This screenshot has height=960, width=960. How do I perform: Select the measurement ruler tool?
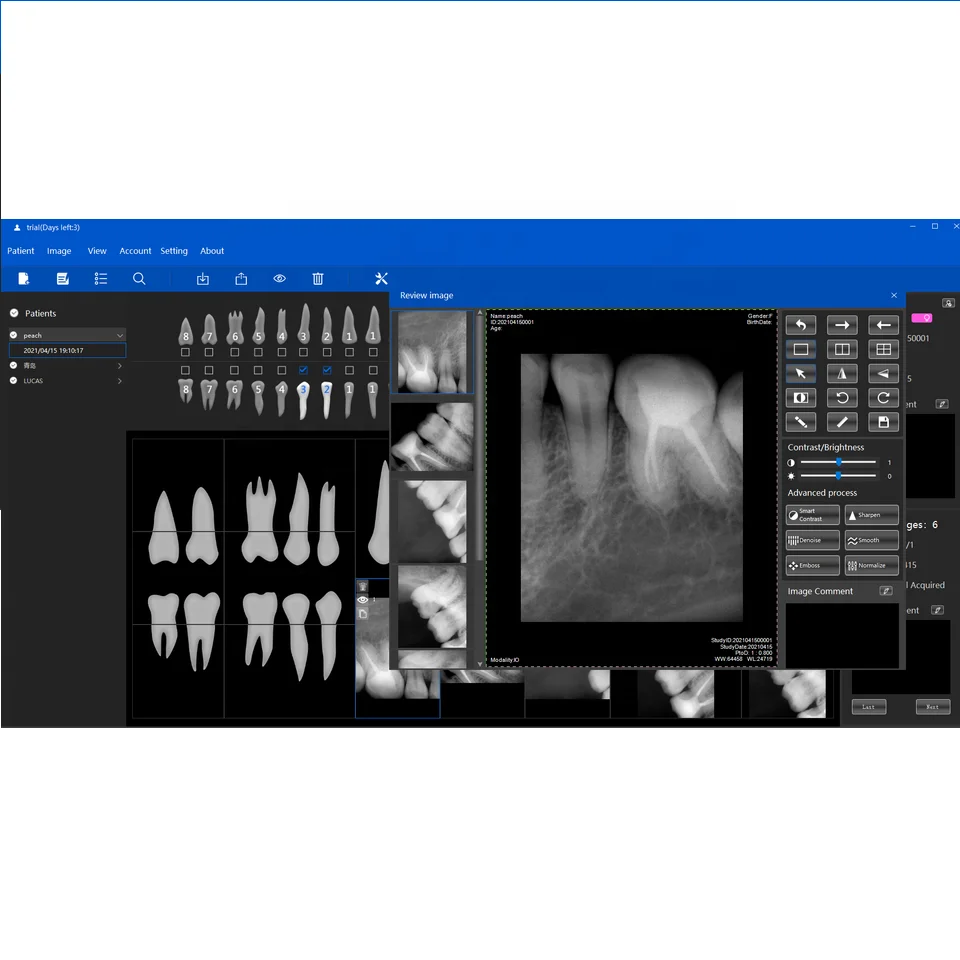click(800, 422)
